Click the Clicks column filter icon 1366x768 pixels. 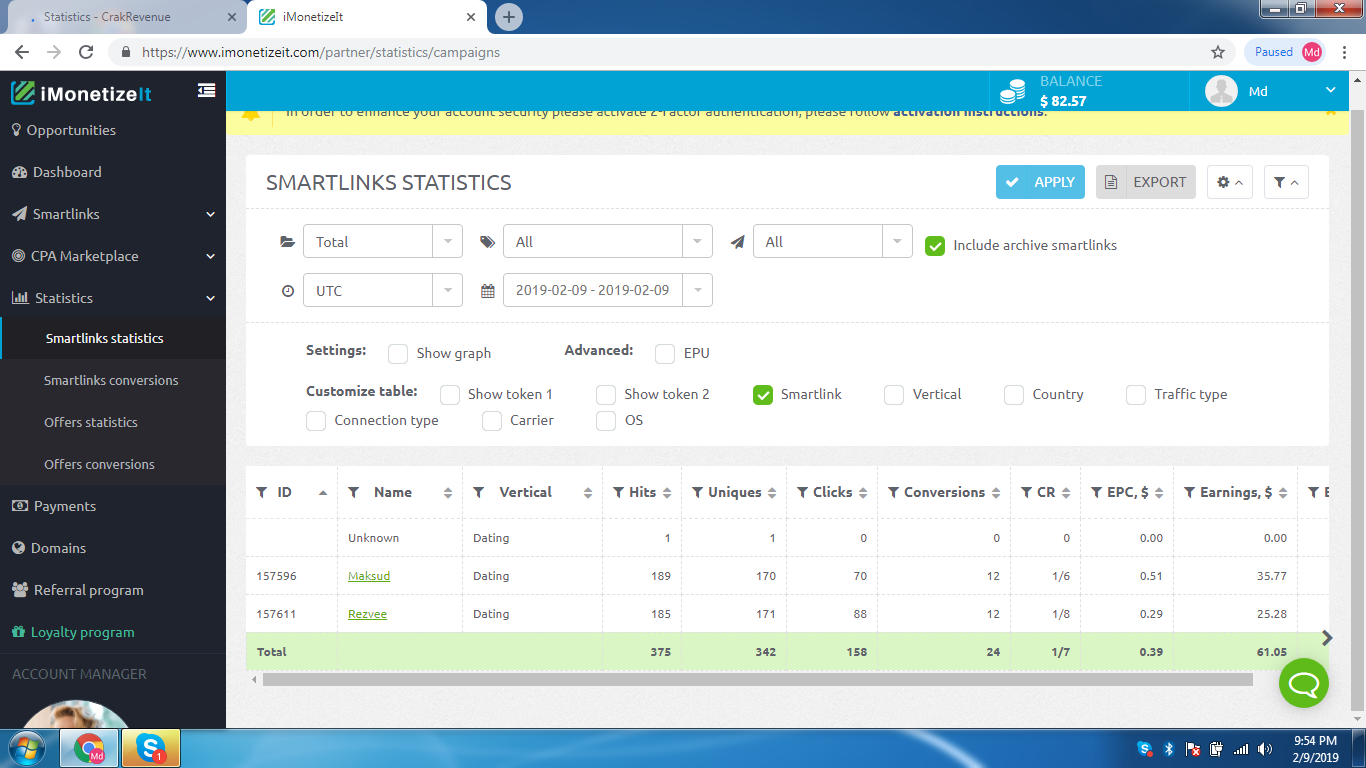coord(803,492)
